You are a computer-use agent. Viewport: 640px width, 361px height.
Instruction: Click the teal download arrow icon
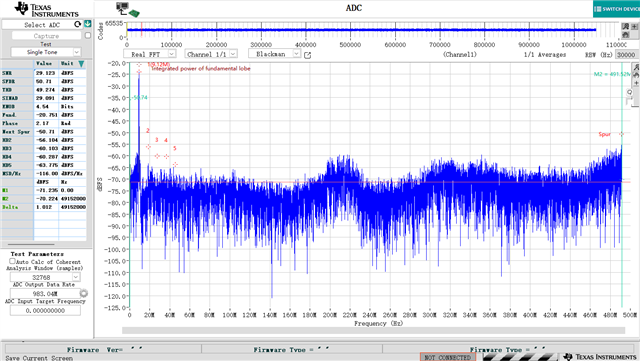[x=88, y=24]
